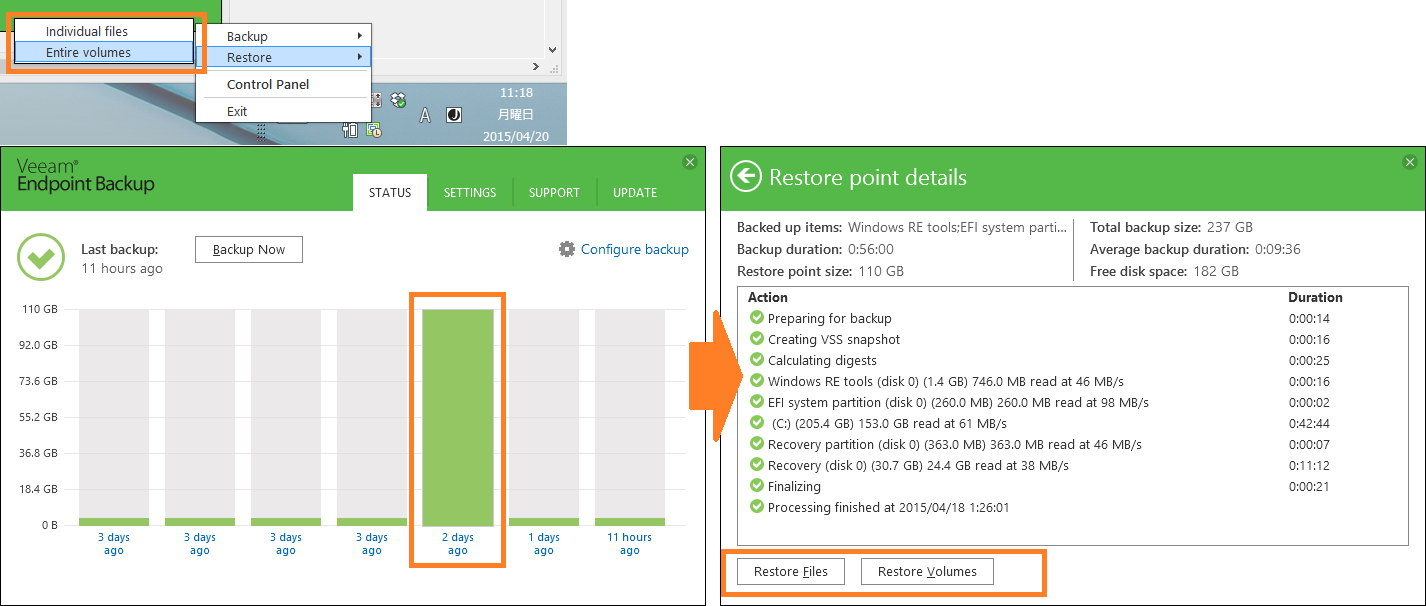Click the check icon beside Finalizing
The width and height of the screenshot is (1426, 606).
click(x=757, y=486)
